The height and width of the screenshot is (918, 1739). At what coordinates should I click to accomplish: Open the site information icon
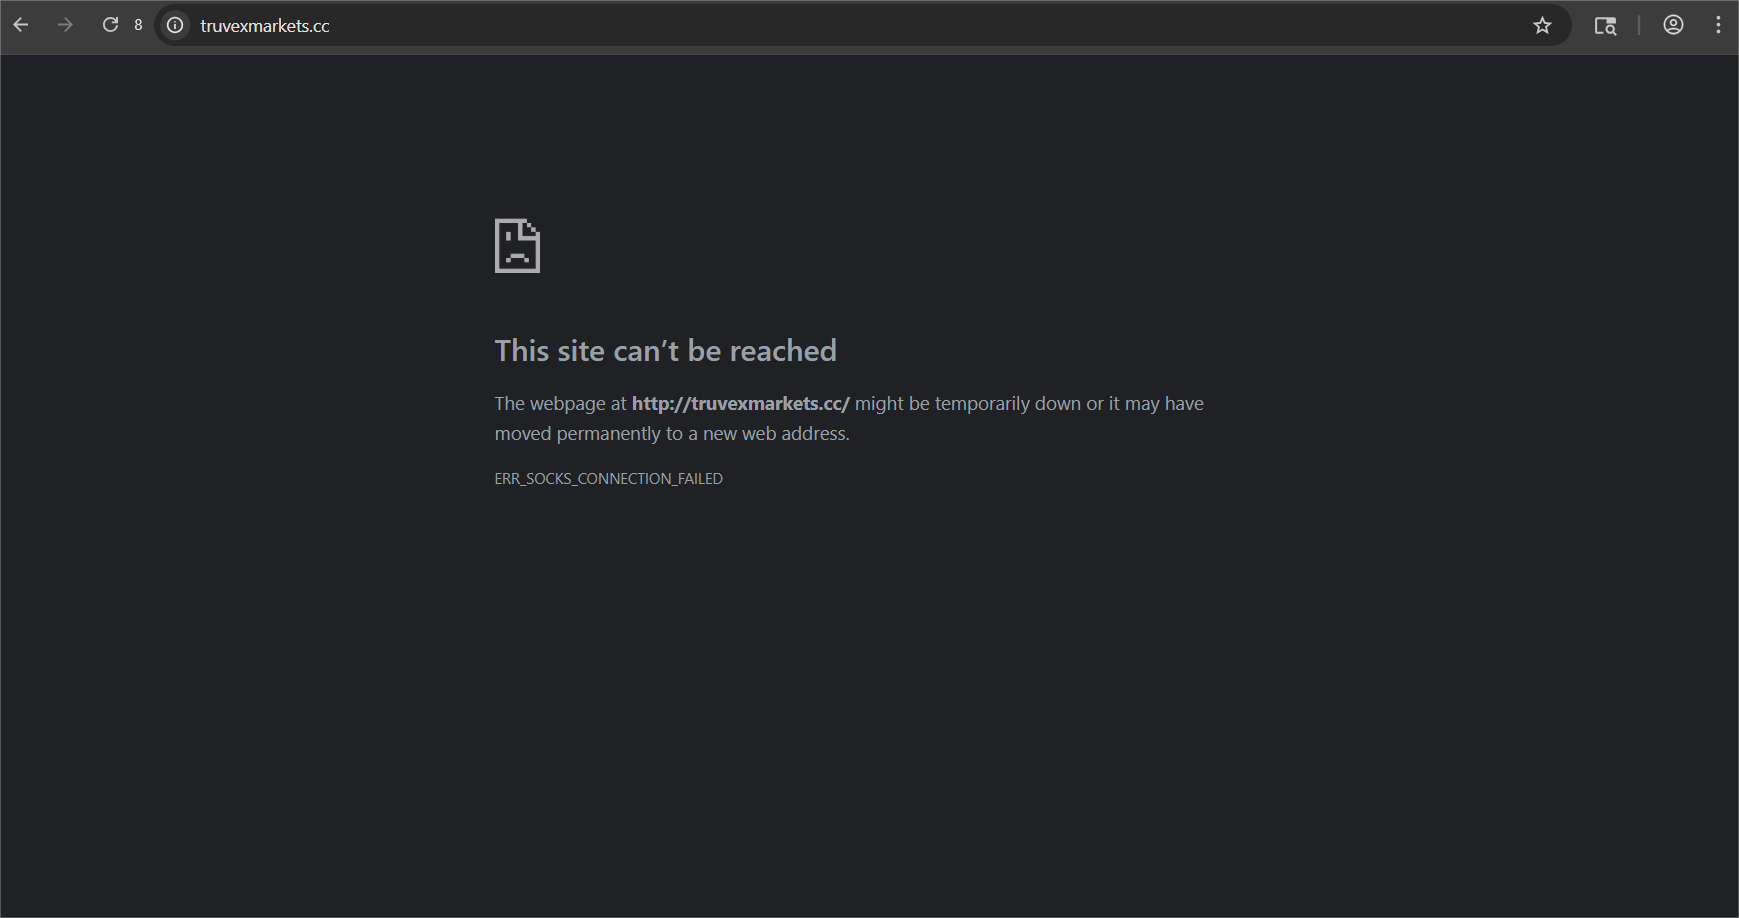(x=175, y=26)
